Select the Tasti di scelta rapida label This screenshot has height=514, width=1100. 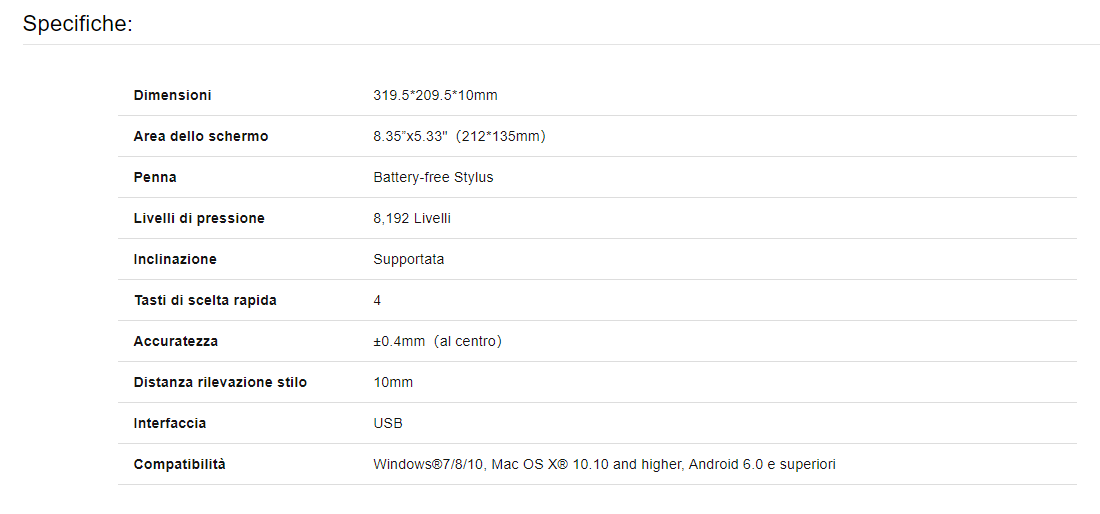205,300
